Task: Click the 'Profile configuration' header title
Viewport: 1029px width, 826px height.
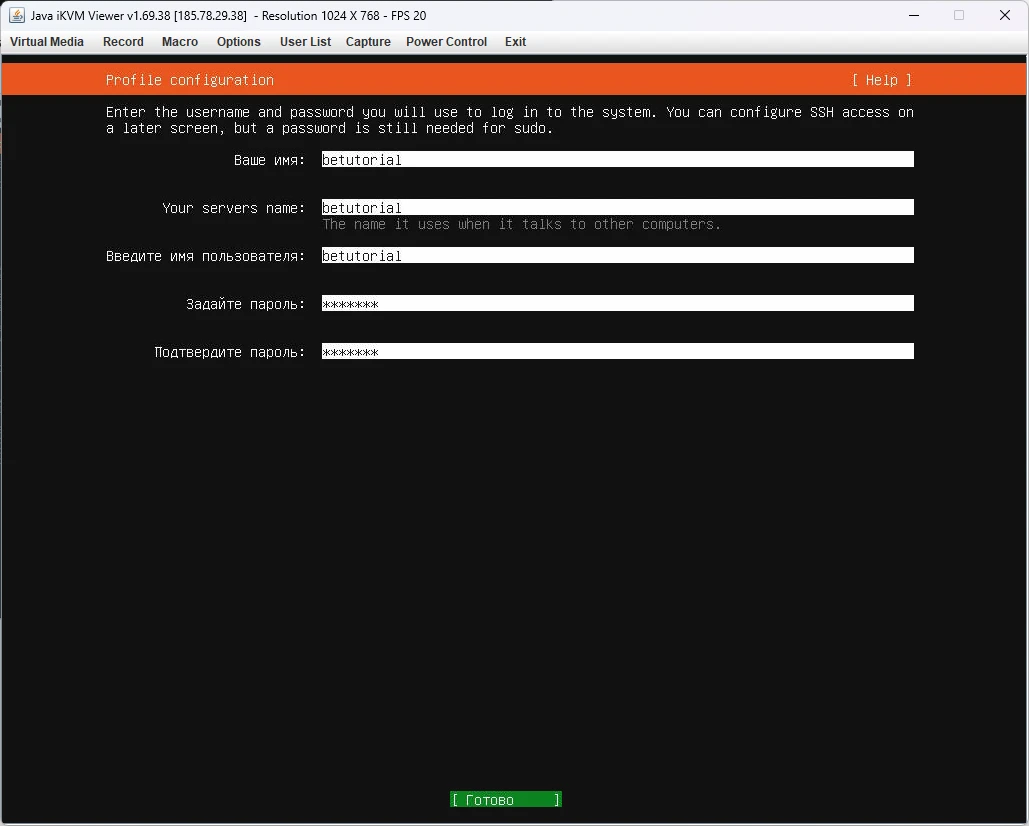Action: tap(189, 80)
